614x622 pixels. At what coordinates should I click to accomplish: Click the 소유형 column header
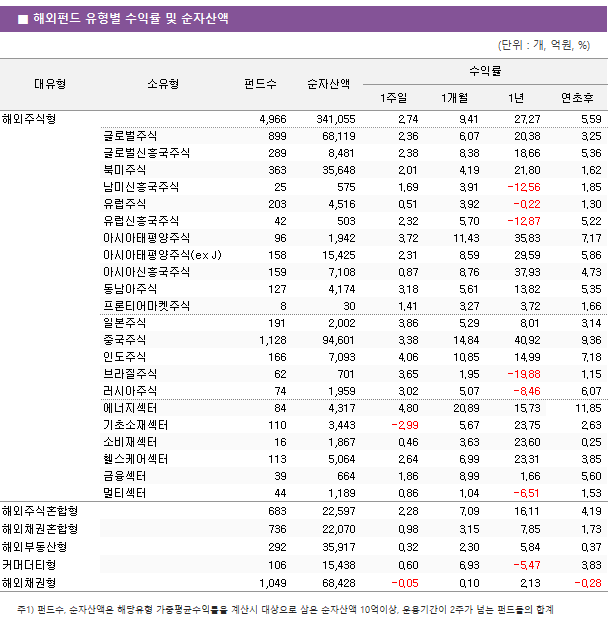pos(163,84)
